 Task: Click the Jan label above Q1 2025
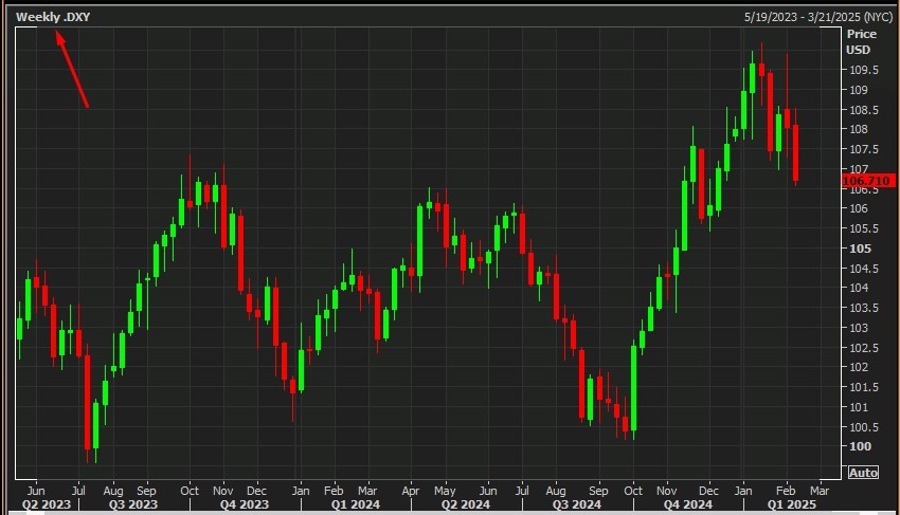coord(743,491)
